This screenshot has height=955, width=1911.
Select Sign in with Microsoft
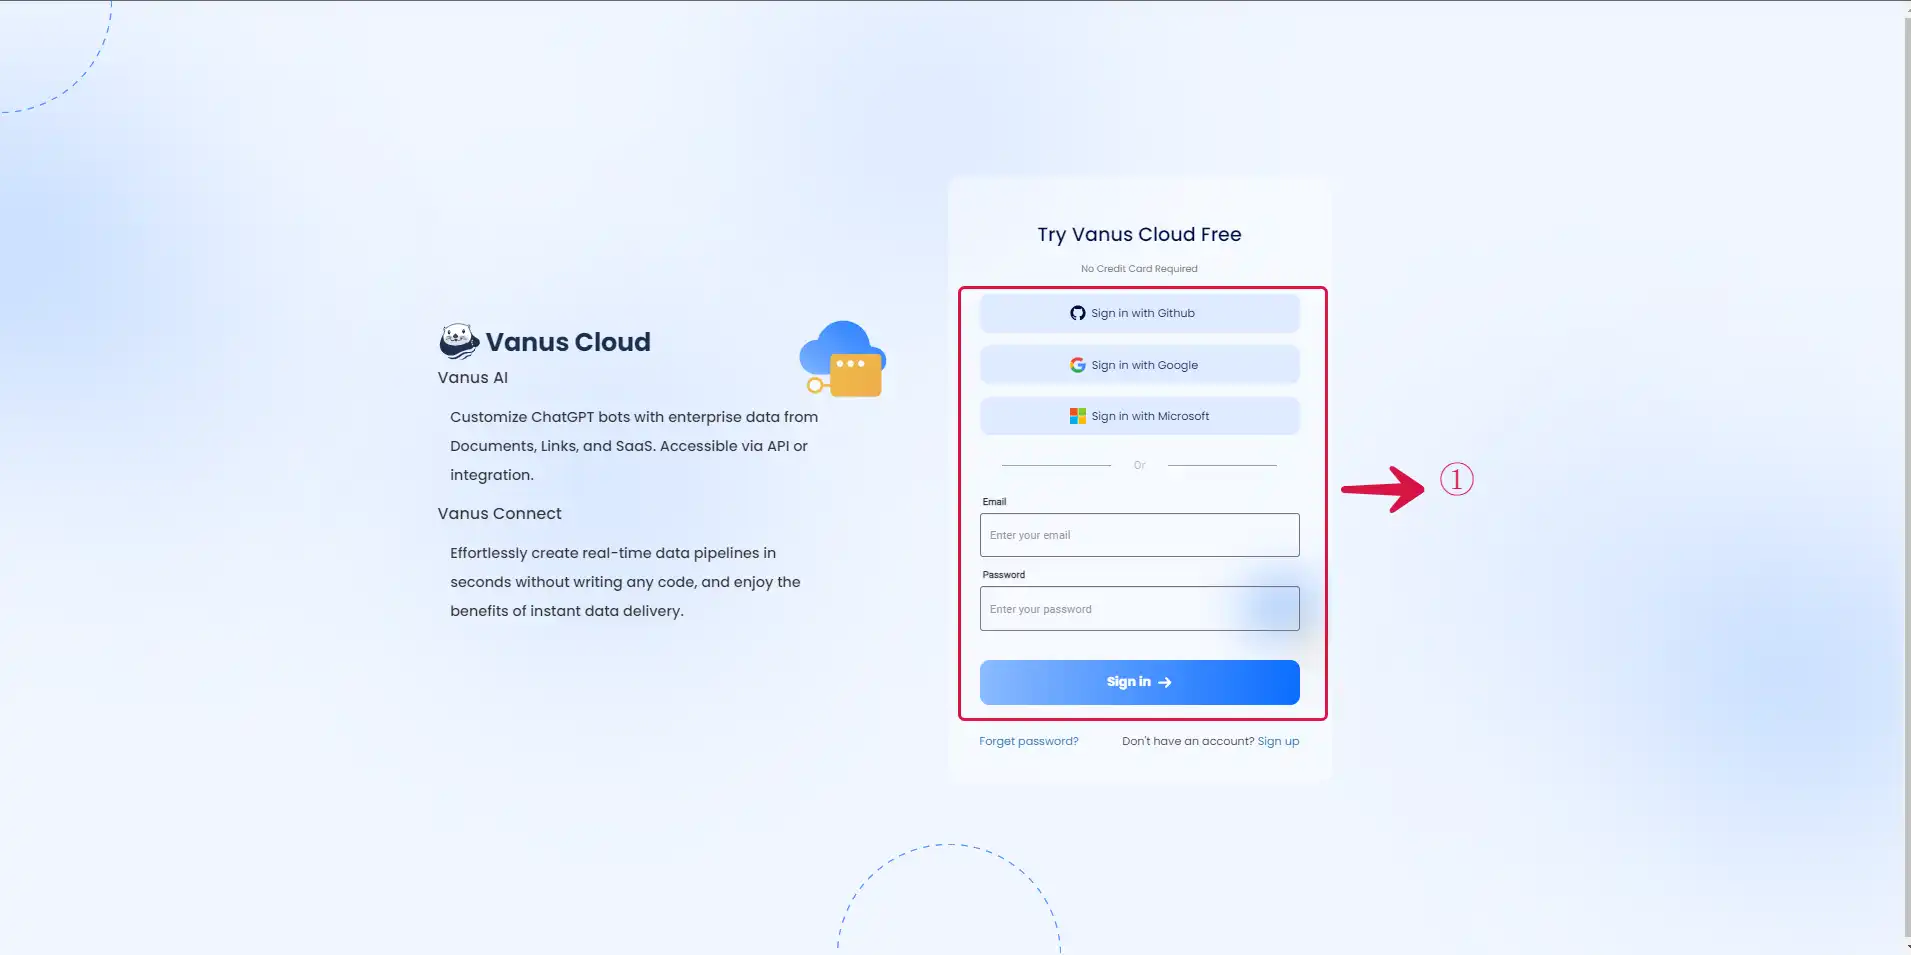pos(1139,416)
